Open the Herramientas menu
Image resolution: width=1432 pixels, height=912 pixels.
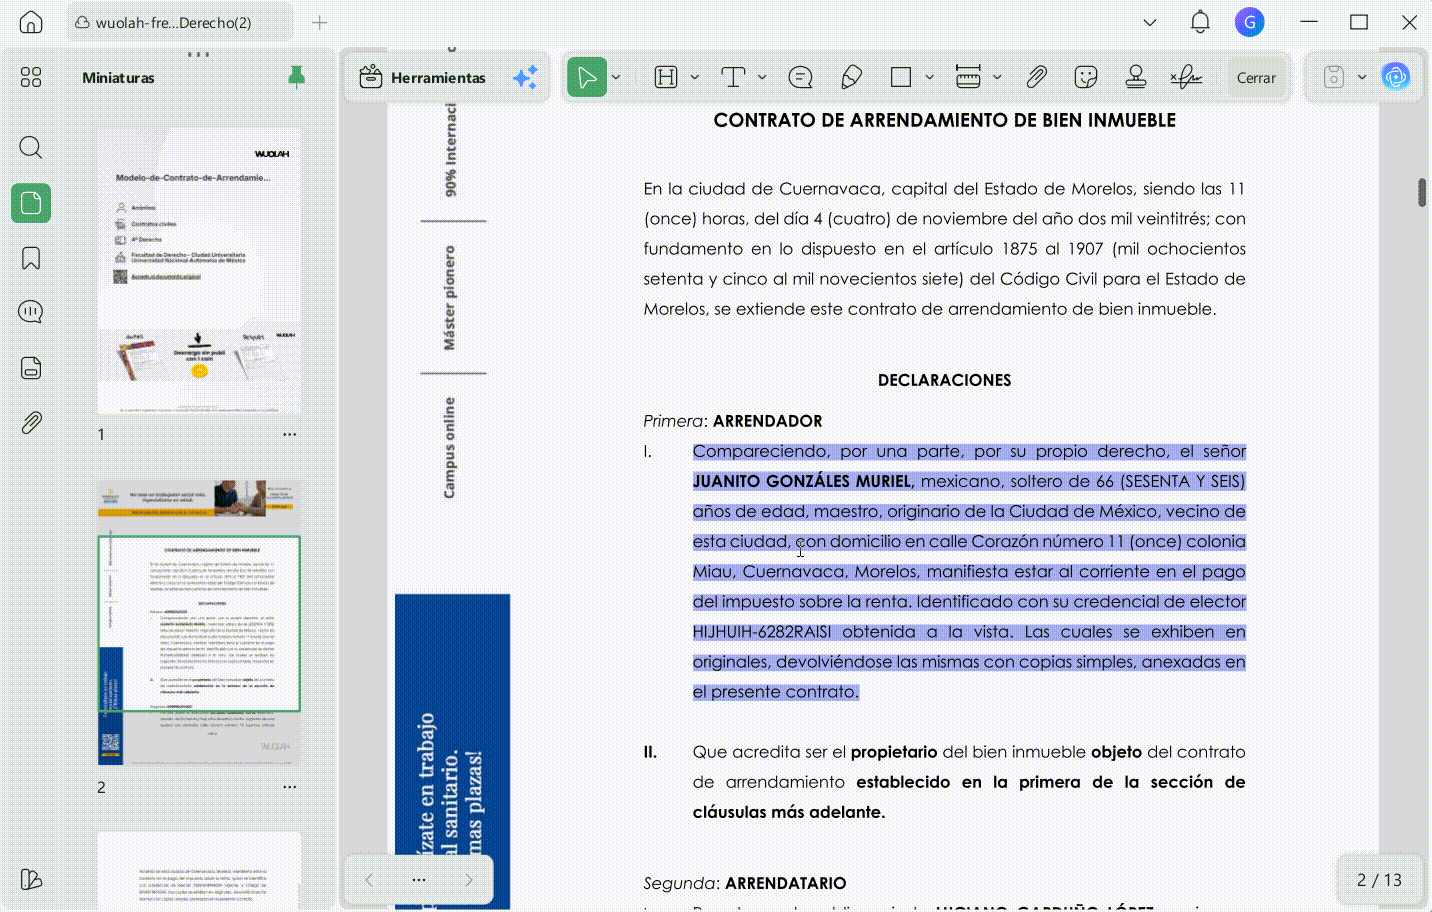pyautogui.click(x=424, y=77)
